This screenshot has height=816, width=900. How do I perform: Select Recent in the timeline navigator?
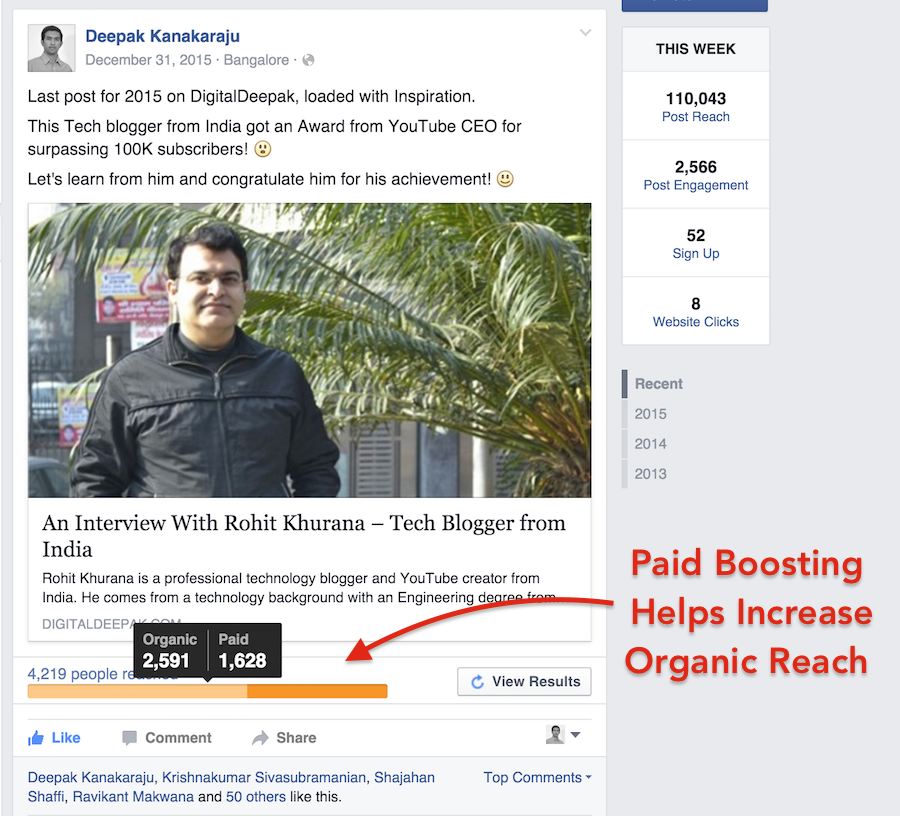coord(658,384)
